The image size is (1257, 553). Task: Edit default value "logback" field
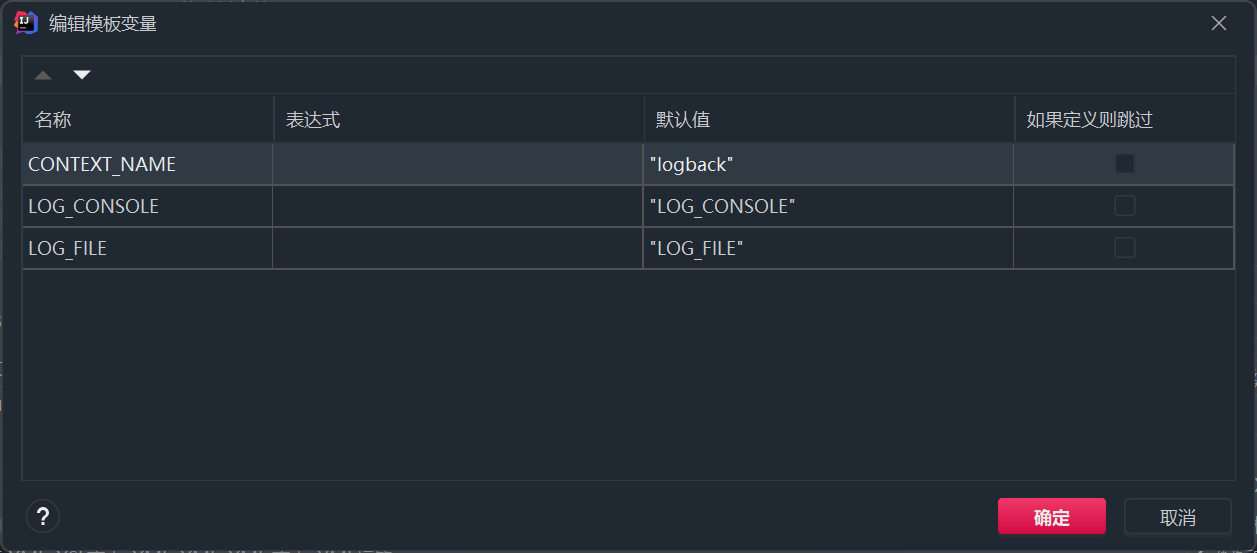(828, 164)
